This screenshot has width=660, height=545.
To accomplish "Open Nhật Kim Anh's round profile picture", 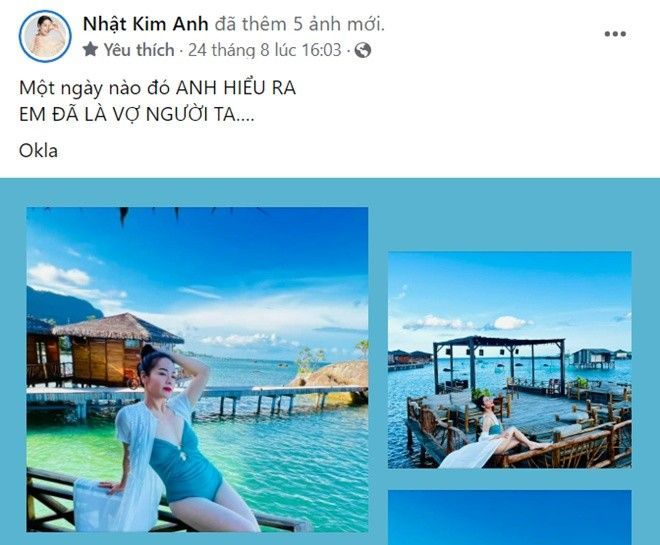I will 45,36.
